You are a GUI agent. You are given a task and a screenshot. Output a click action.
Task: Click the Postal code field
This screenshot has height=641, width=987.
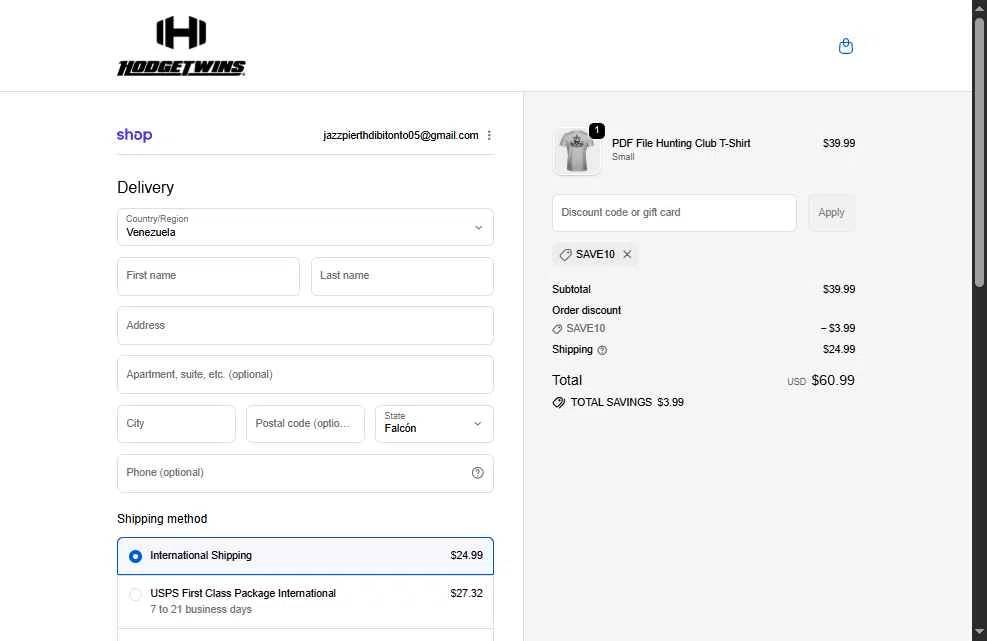[305, 424]
